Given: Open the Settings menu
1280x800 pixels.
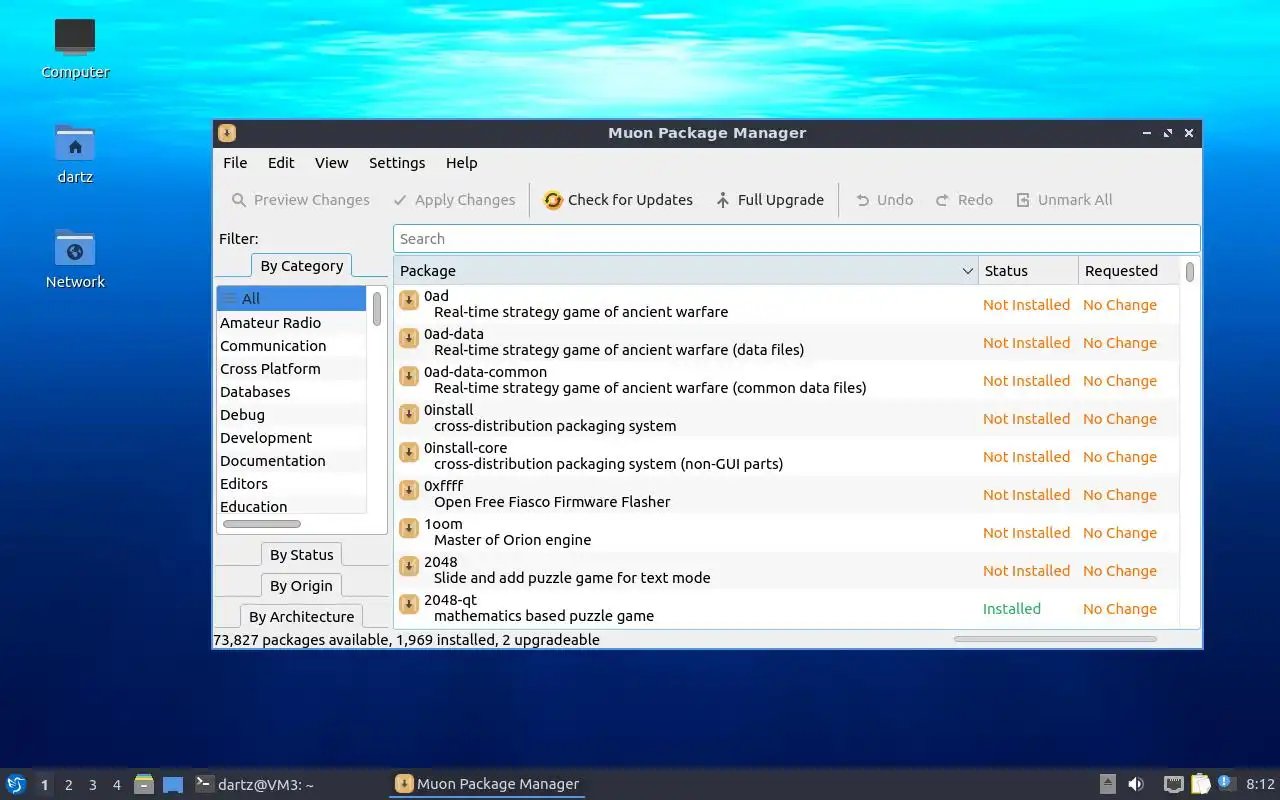Looking at the screenshot, I should click(x=397, y=163).
